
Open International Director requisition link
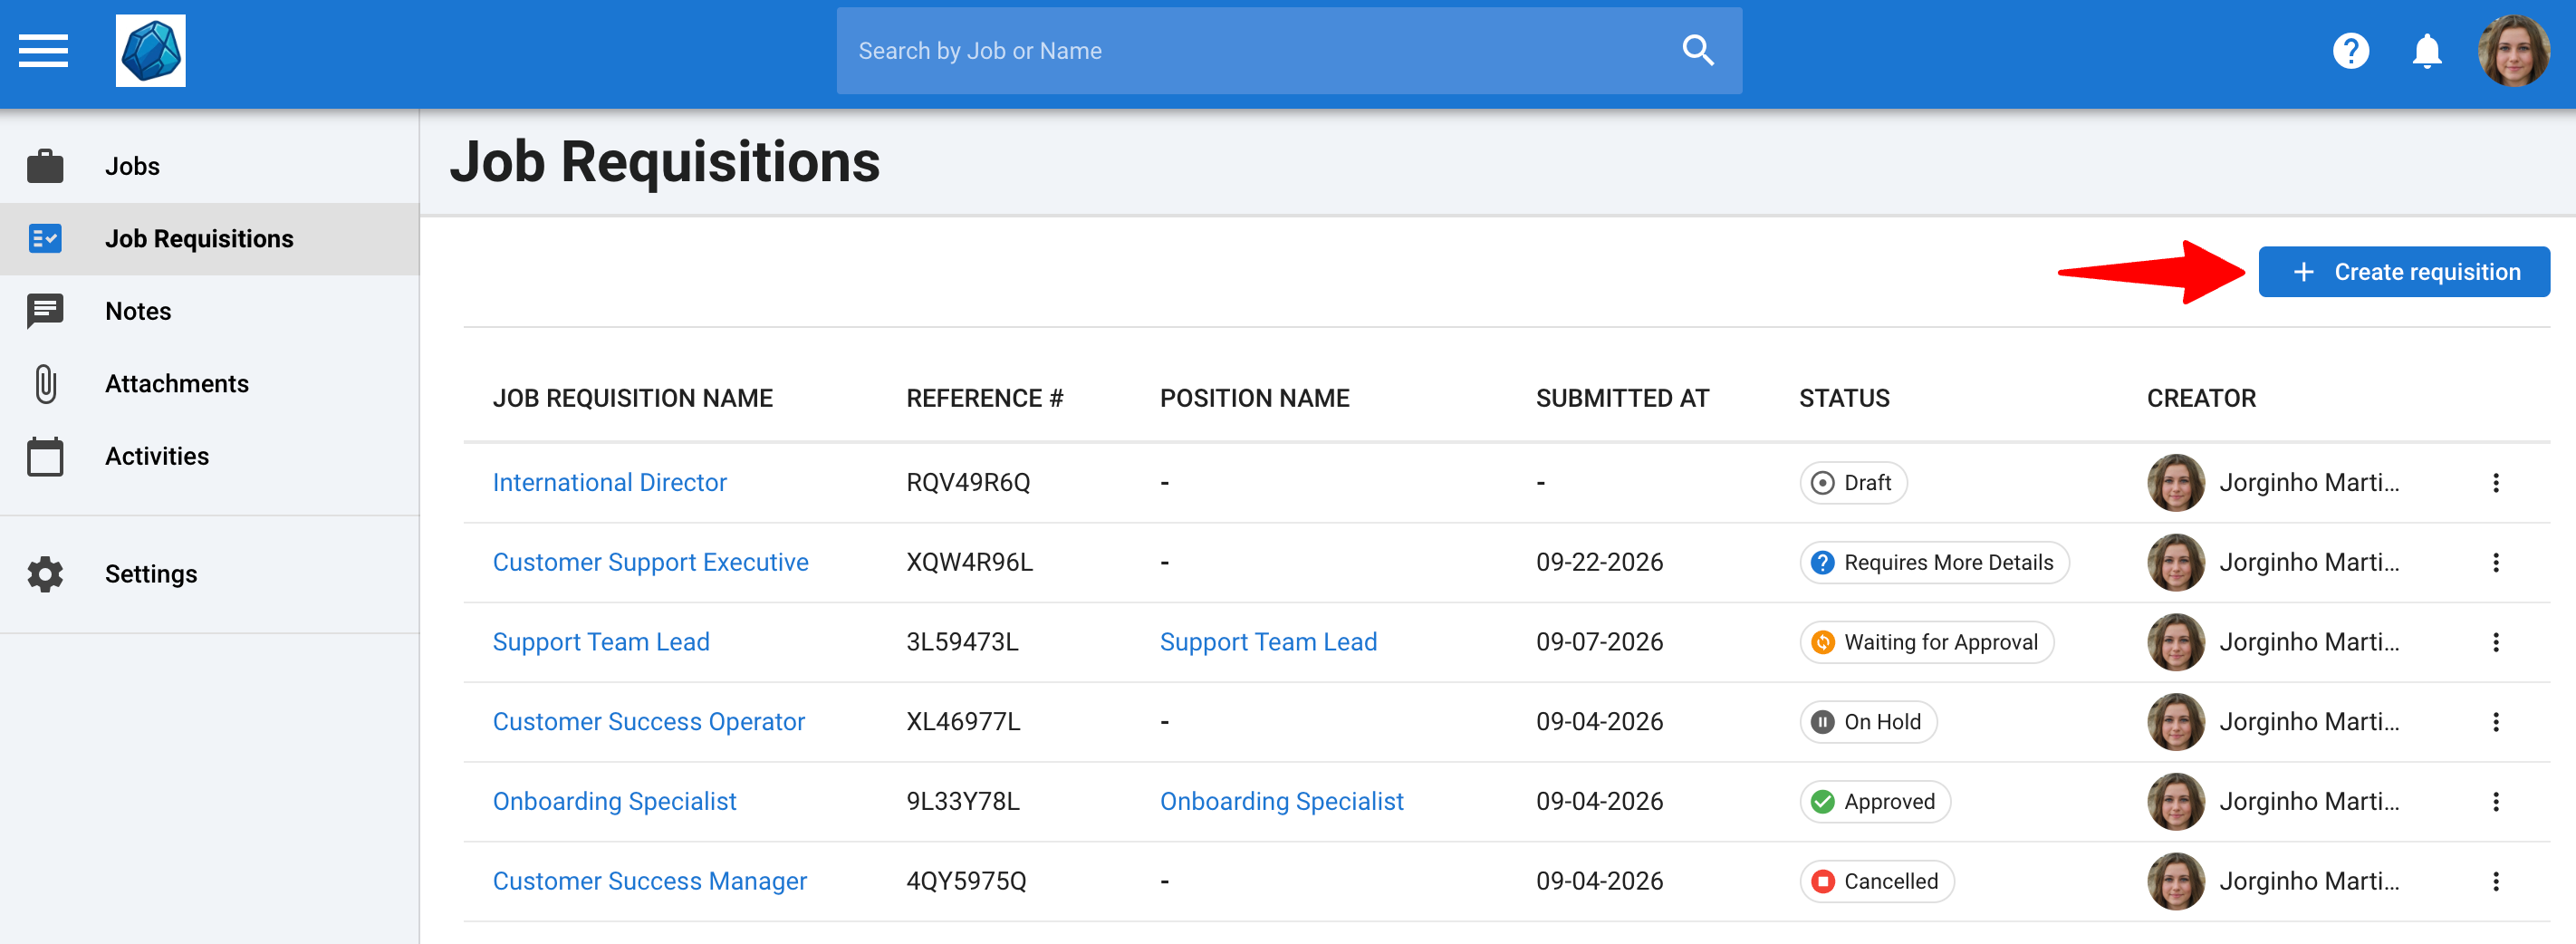pyautogui.click(x=609, y=483)
